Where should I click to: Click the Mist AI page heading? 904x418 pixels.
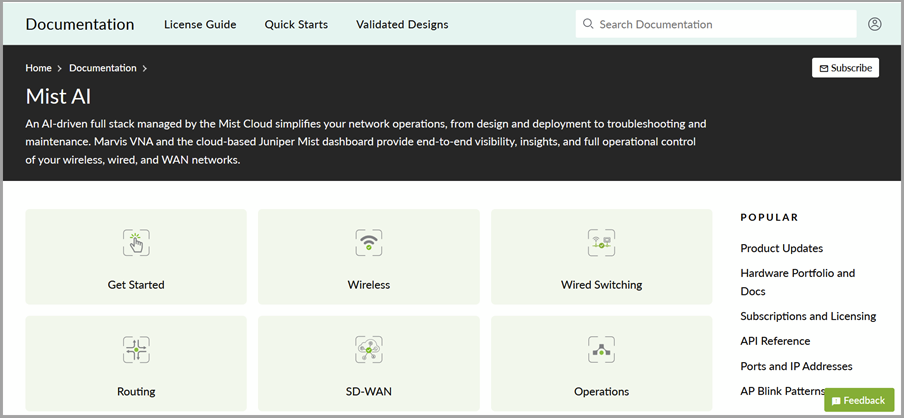tap(58, 97)
